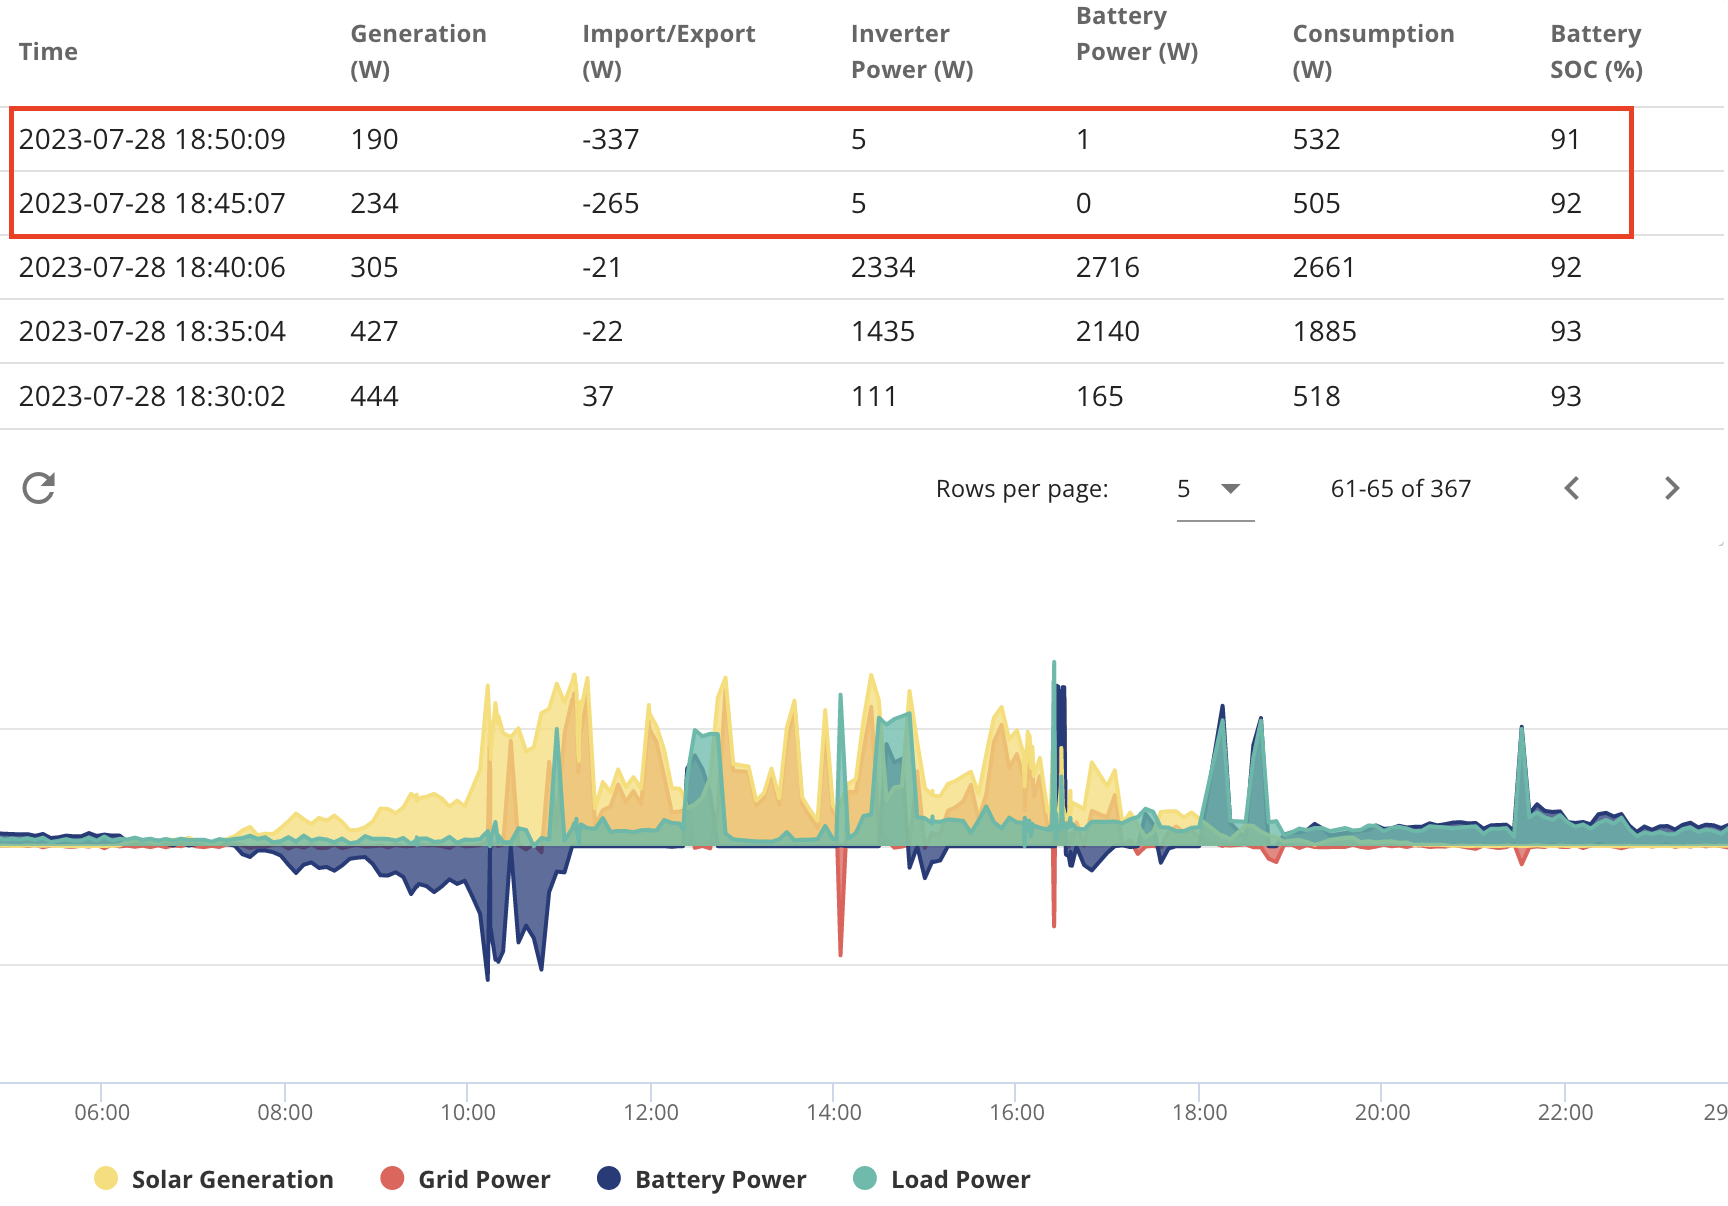The image size is (1728, 1206).
Task: Click the 20:00 time axis label
Action: (1383, 1112)
